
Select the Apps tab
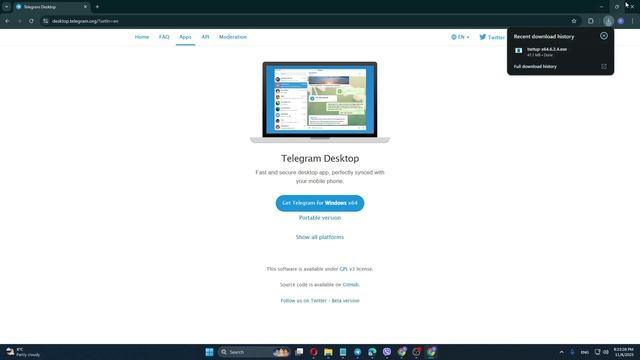pos(185,37)
